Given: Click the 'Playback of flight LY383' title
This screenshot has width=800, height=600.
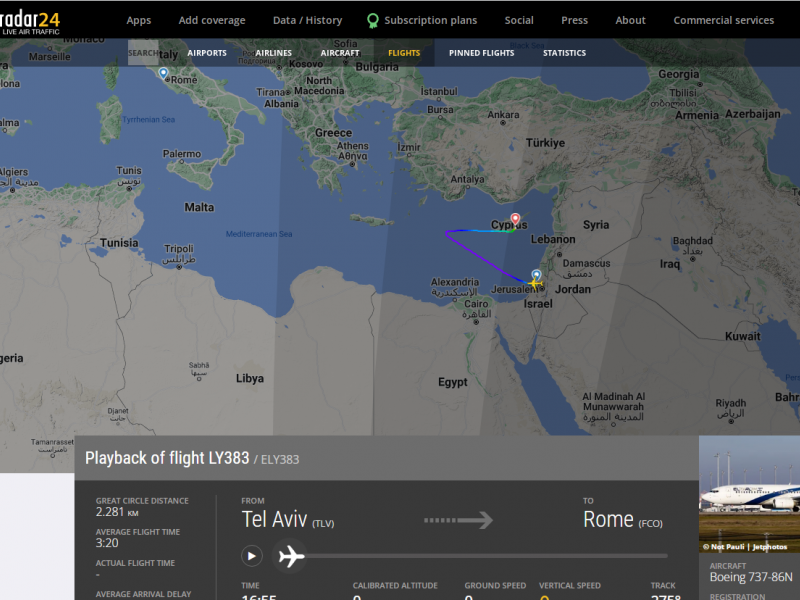Looking at the screenshot, I should pos(167,458).
